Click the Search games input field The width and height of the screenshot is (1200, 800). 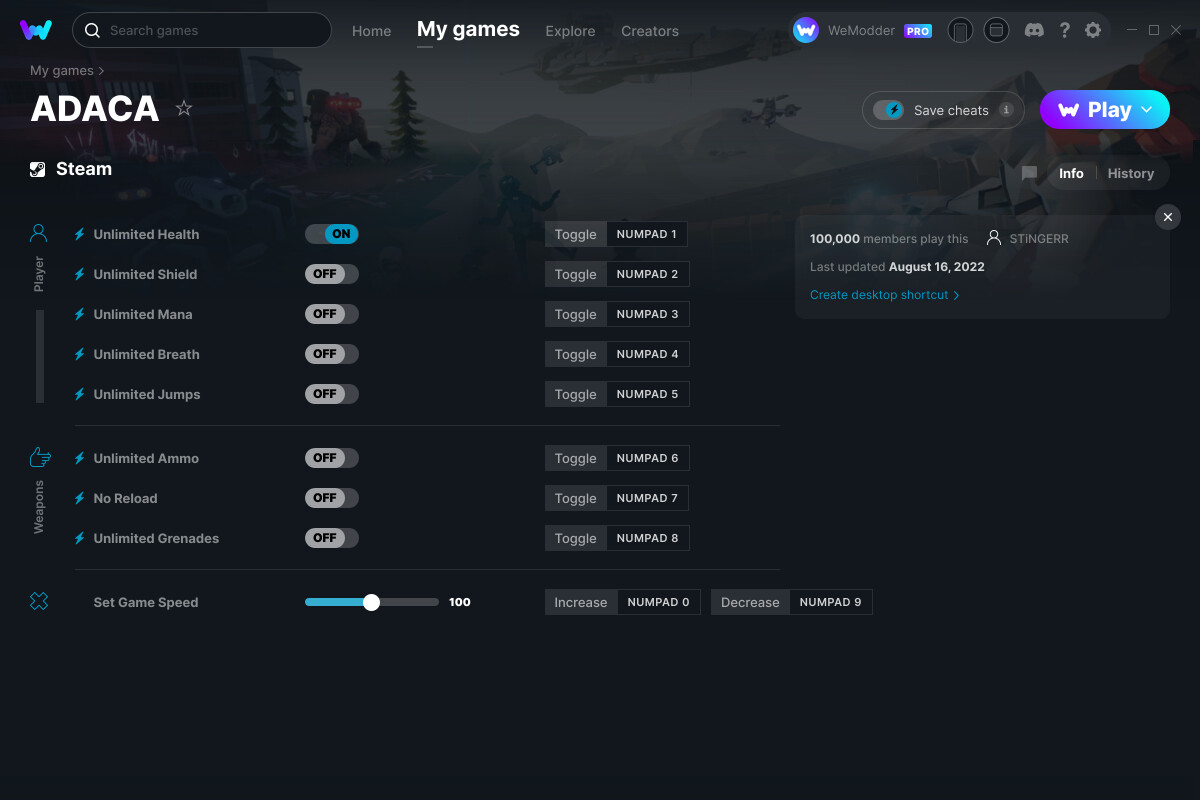point(200,30)
